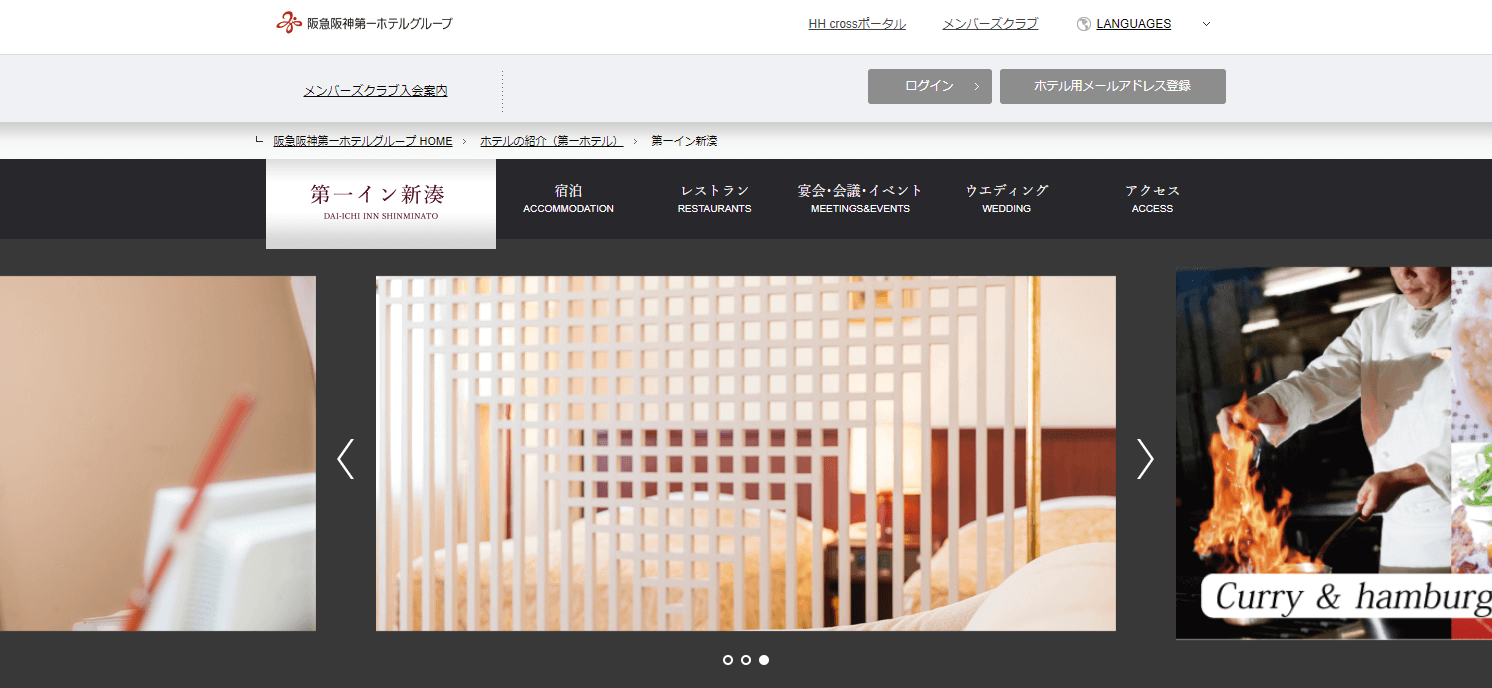Advance carousel with the right arrow
Screen dimensions: 1492x688
point(1145,458)
